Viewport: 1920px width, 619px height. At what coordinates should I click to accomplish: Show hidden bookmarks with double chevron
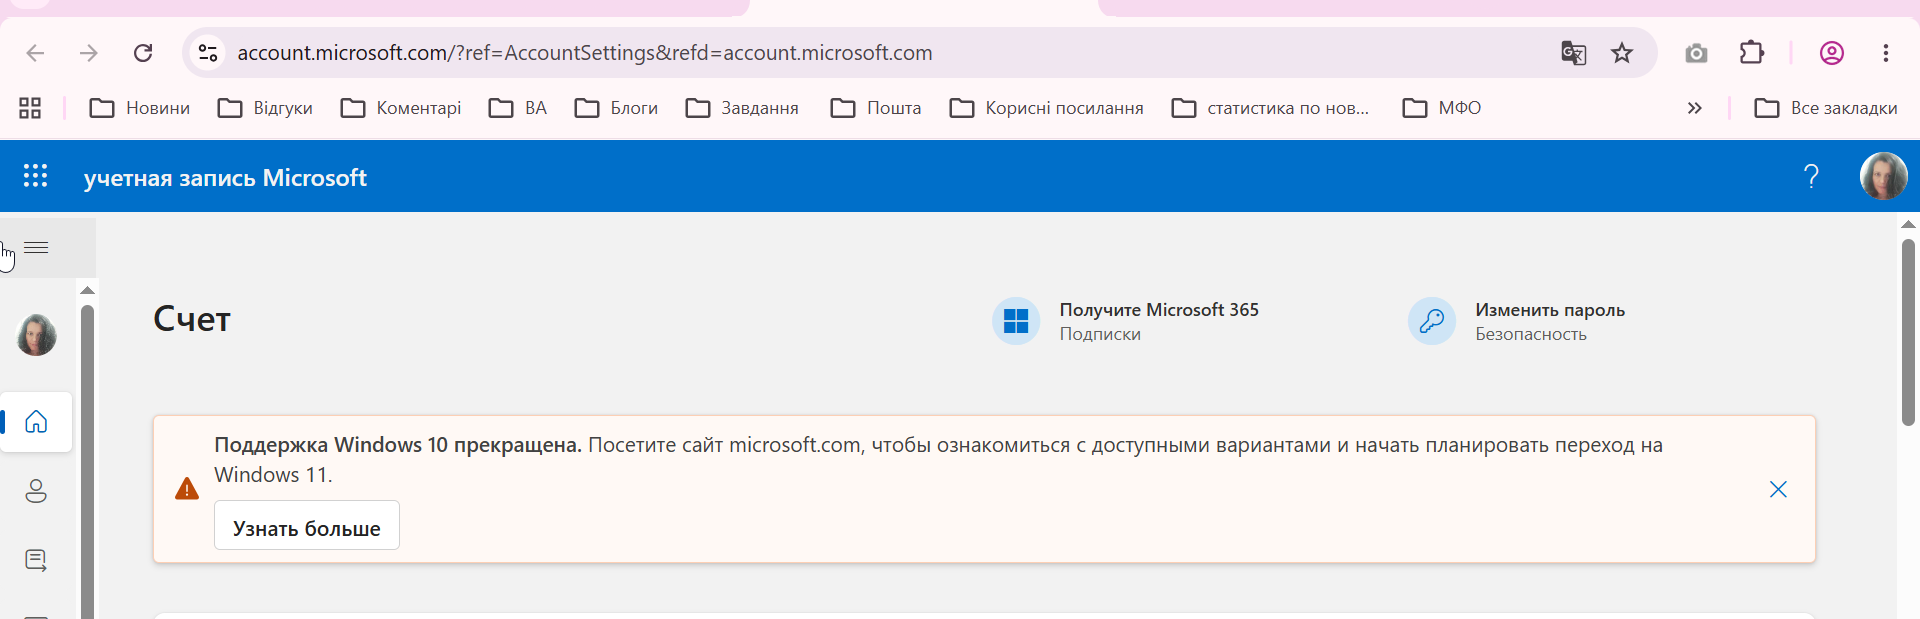1694,108
